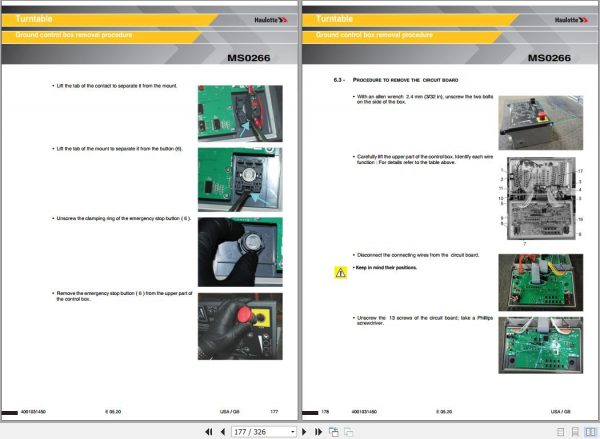Click the photo of the mount tab with arrow
This screenshot has height=439, width=600.
coord(240,180)
